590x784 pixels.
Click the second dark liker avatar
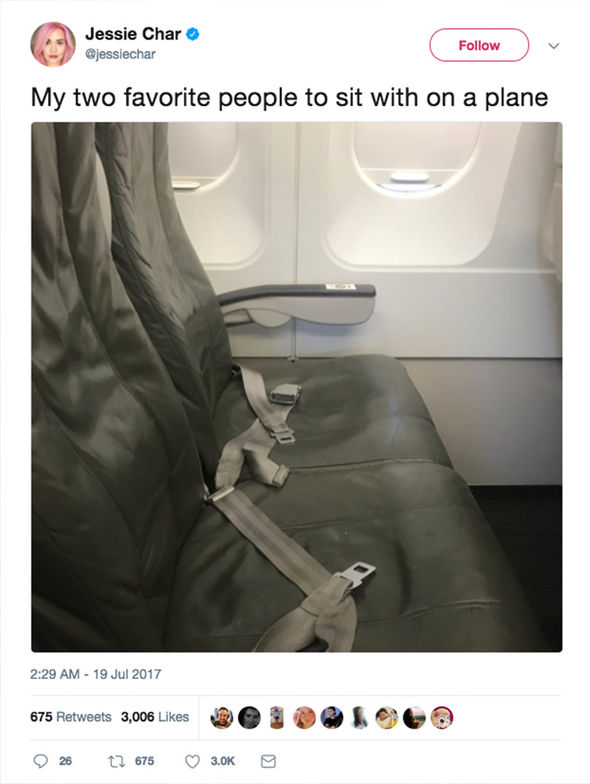(x=249, y=718)
